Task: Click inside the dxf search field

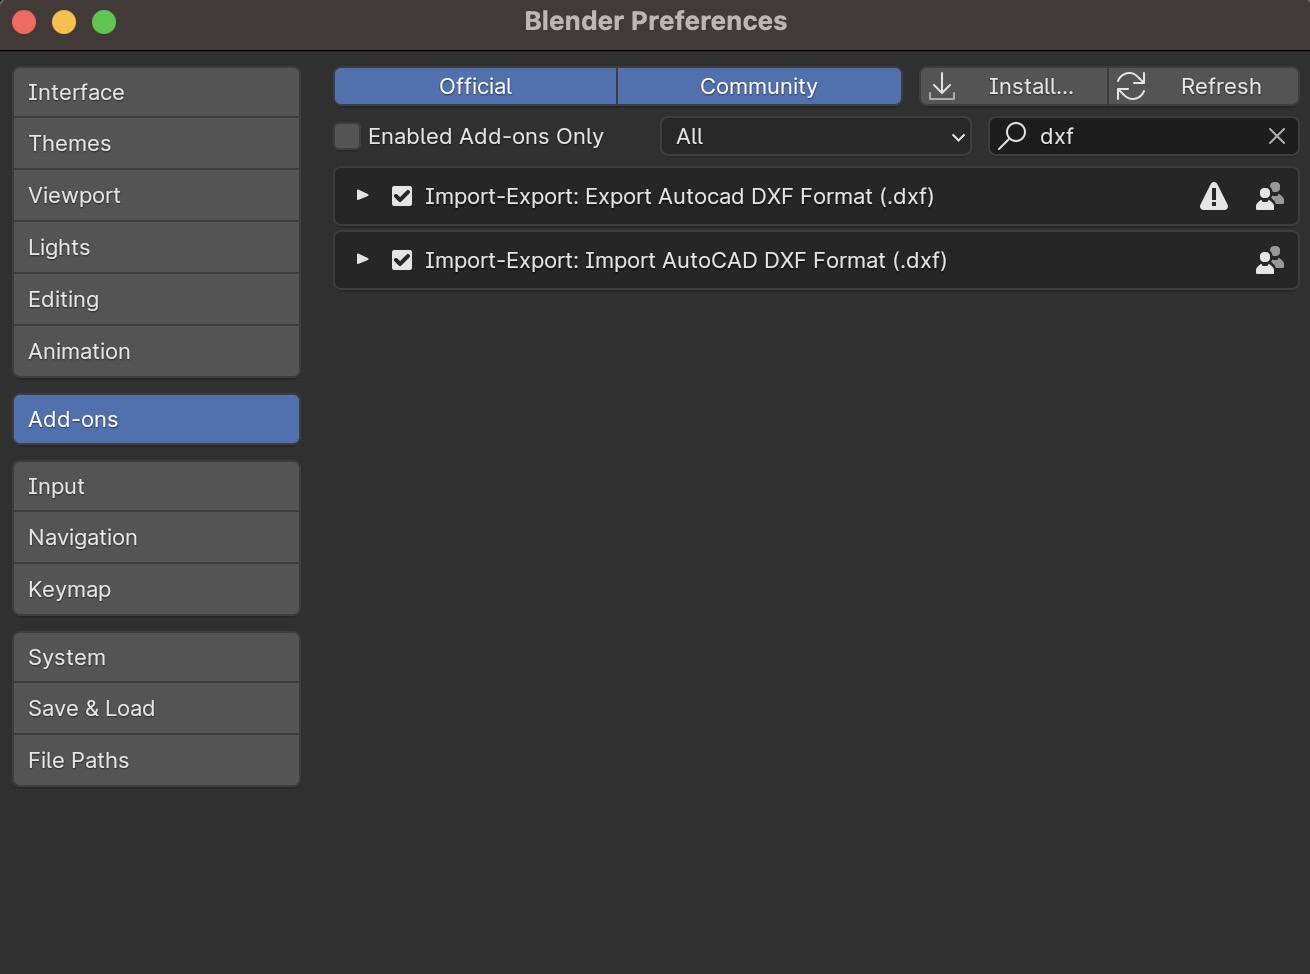Action: 1144,136
